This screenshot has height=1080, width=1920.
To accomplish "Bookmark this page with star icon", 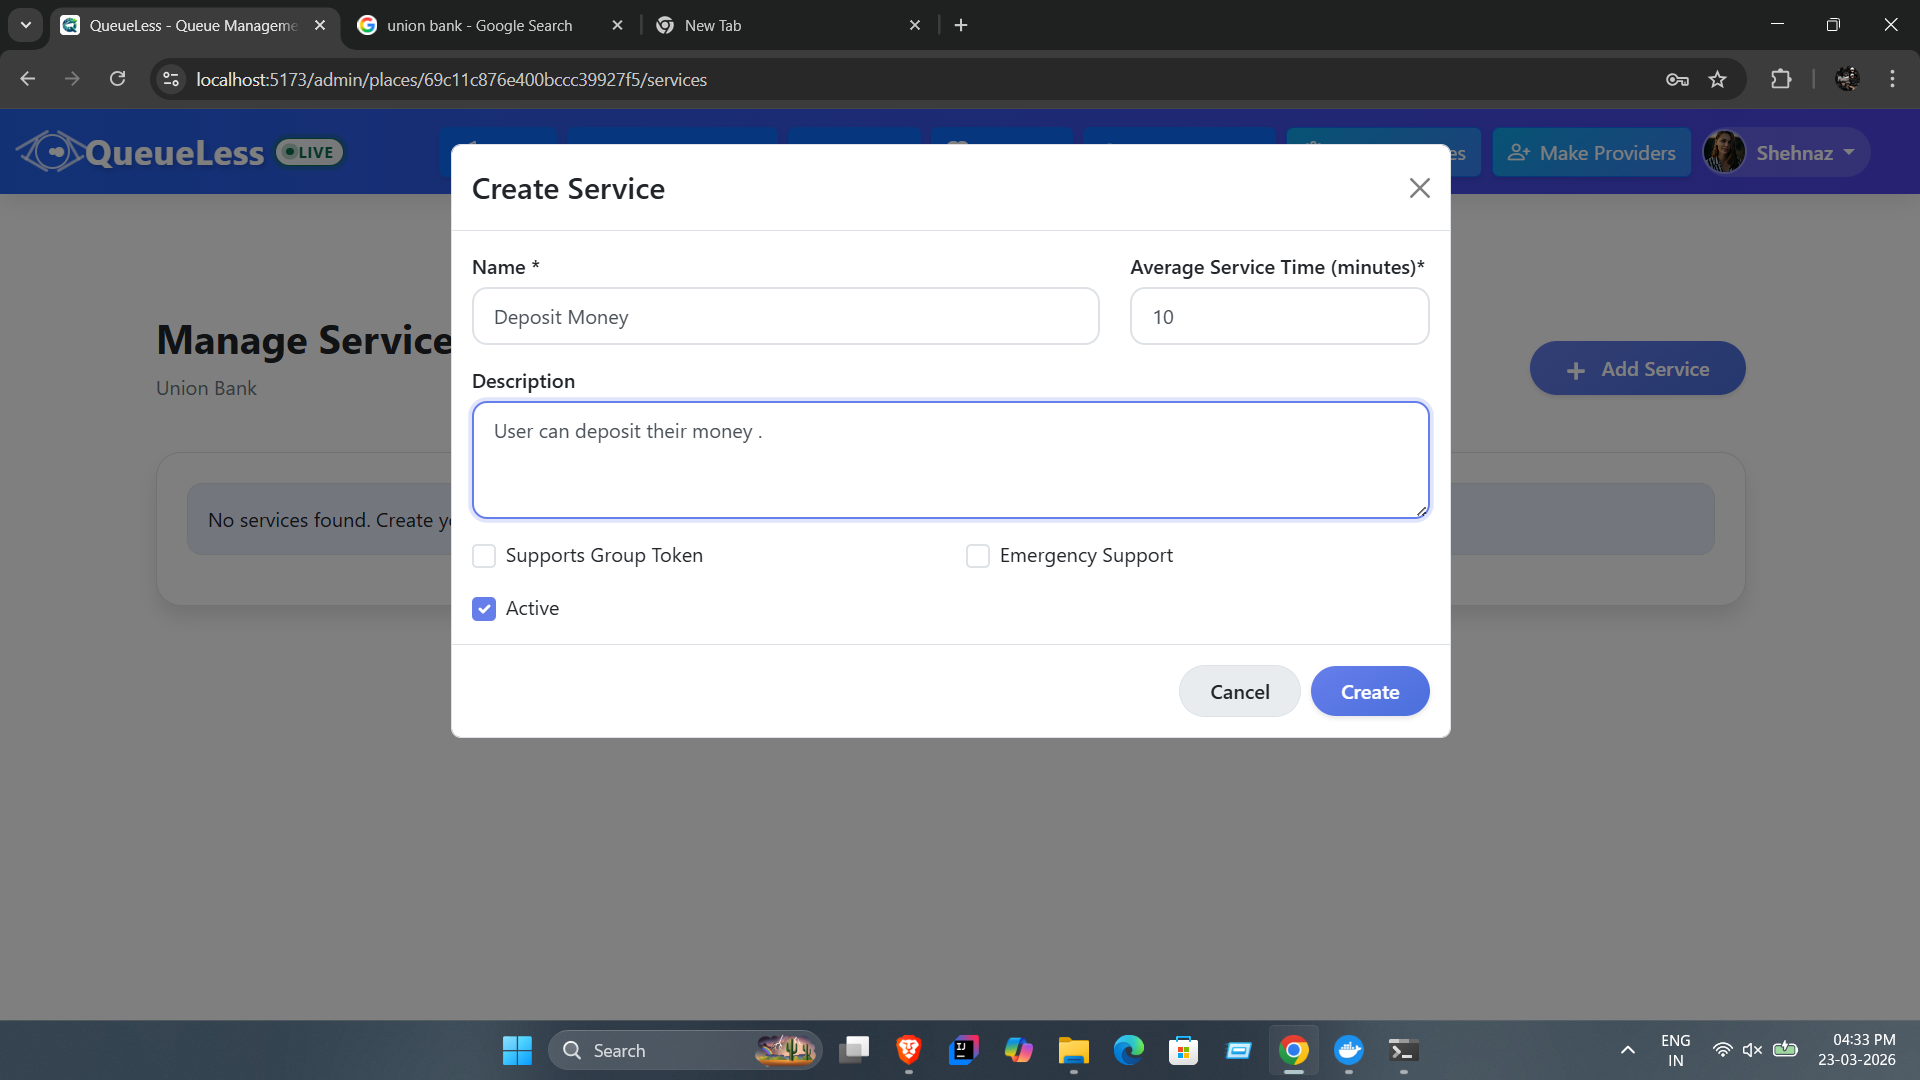I will (1718, 79).
